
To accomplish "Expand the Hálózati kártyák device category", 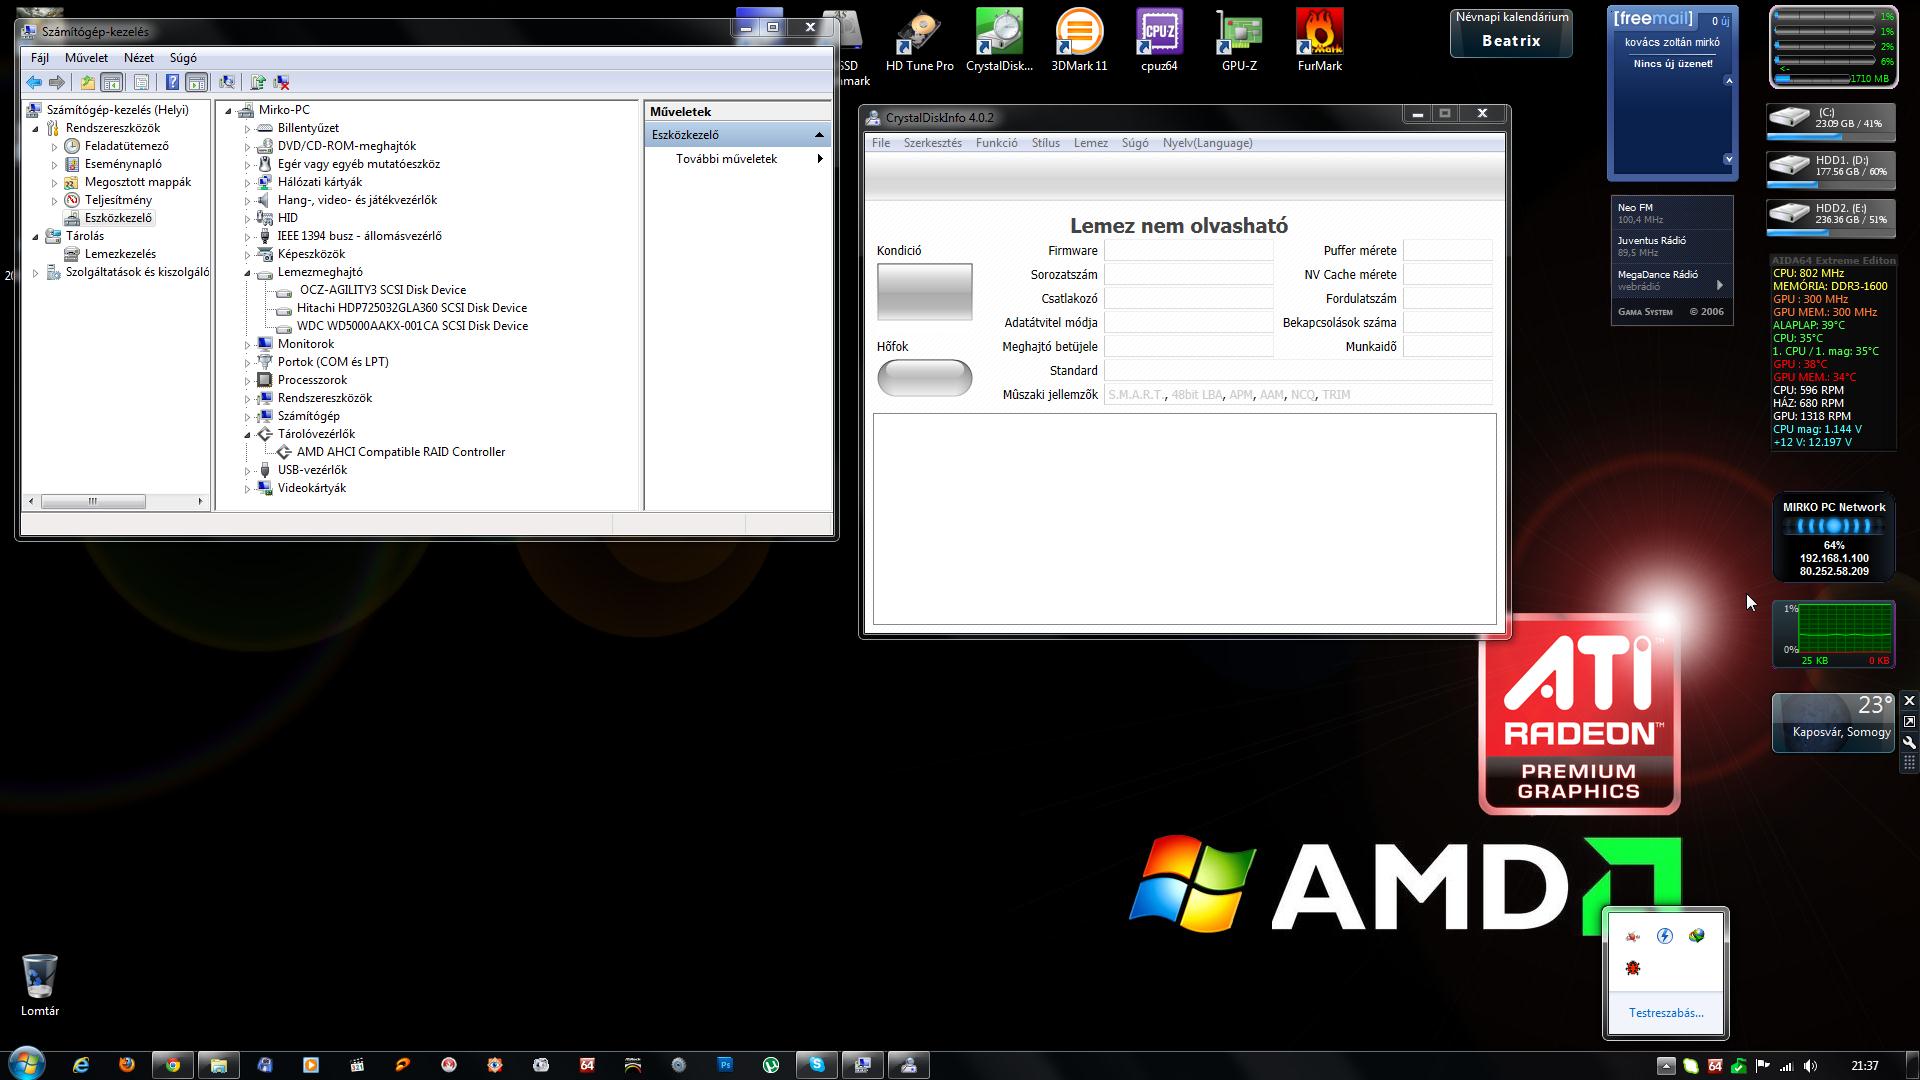I will point(247,182).
